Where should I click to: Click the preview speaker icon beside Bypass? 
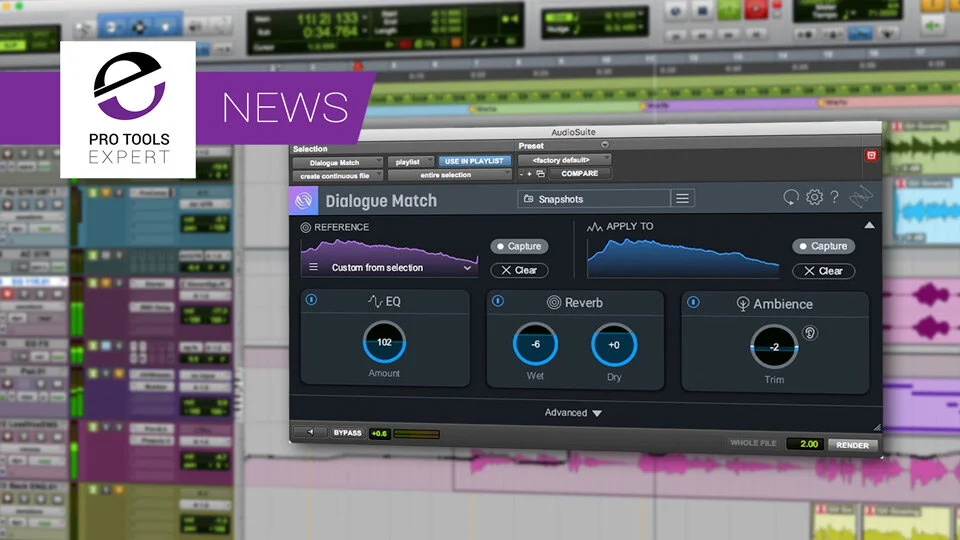point(310,432)
